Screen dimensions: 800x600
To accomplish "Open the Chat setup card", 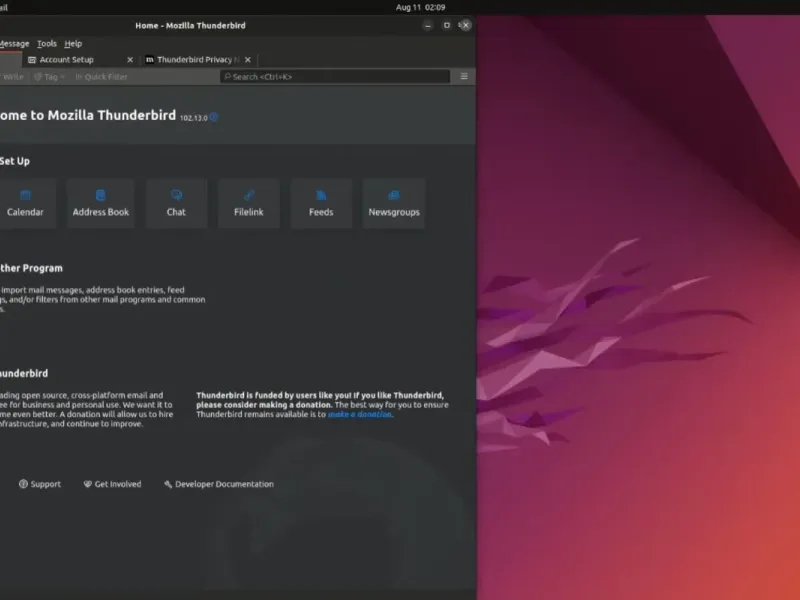I will click(x=176, y=203).
